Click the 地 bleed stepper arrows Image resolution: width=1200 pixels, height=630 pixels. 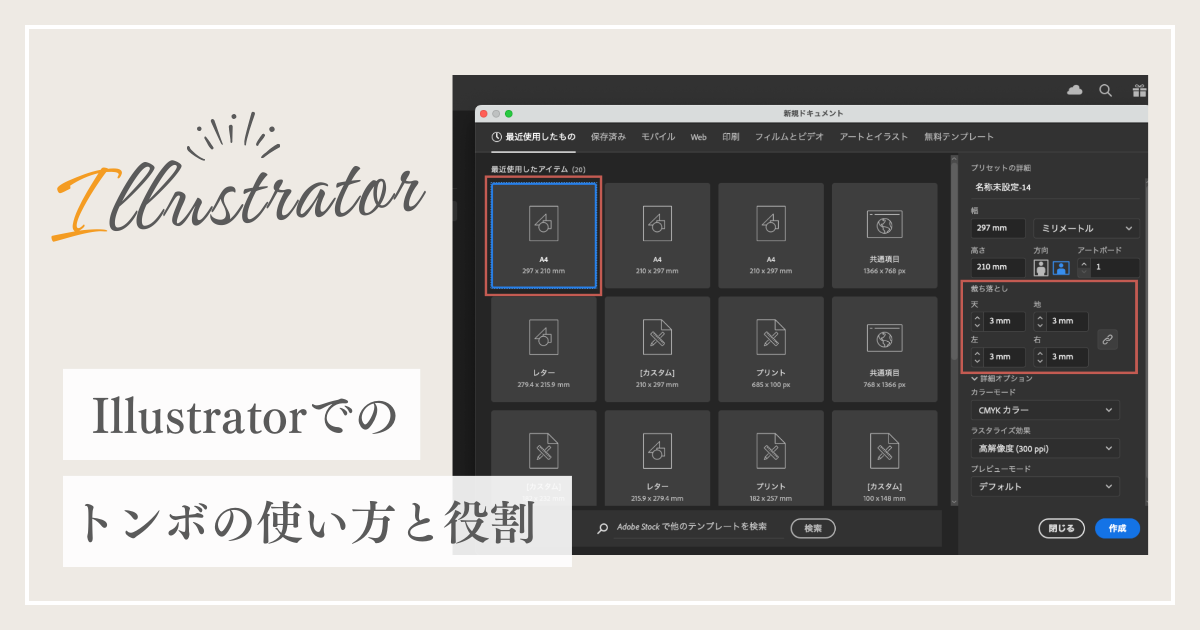[x=1040, y=321]
